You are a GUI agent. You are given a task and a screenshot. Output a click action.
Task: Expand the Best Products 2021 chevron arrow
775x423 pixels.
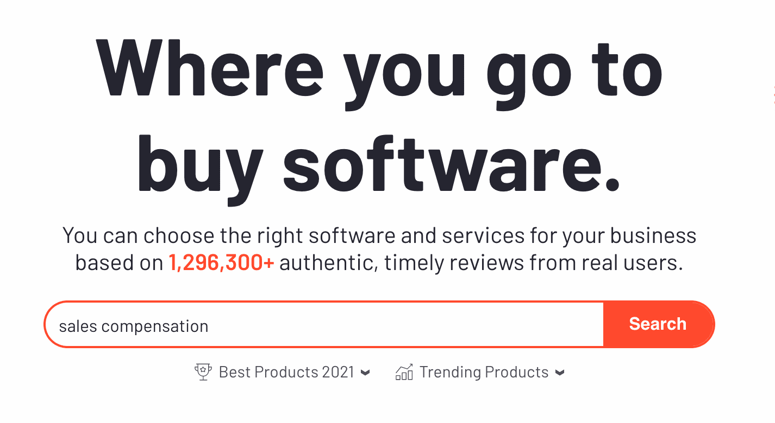365,373
